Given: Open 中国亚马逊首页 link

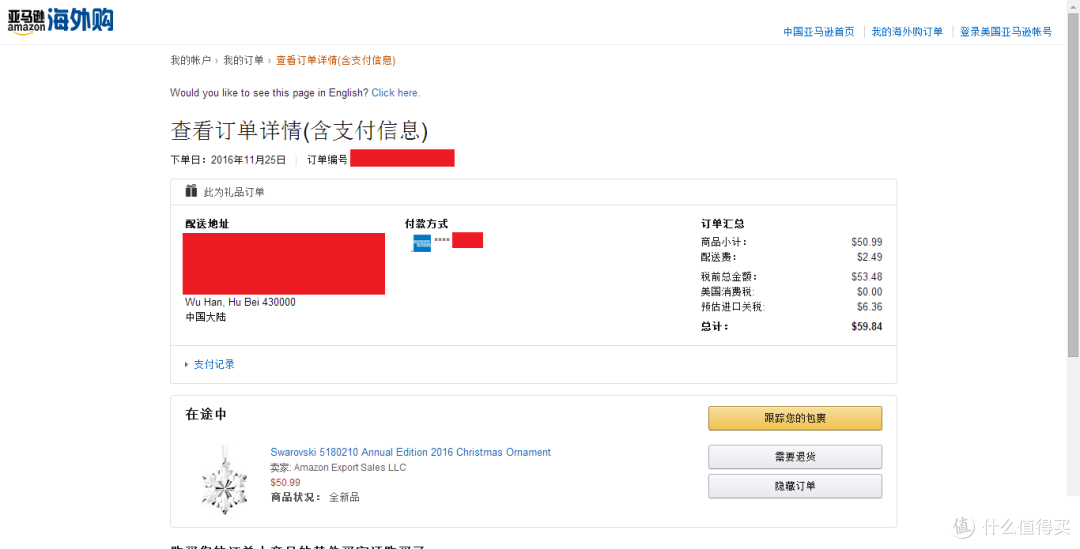Looking at the screenshot, I should click(818, 32).
